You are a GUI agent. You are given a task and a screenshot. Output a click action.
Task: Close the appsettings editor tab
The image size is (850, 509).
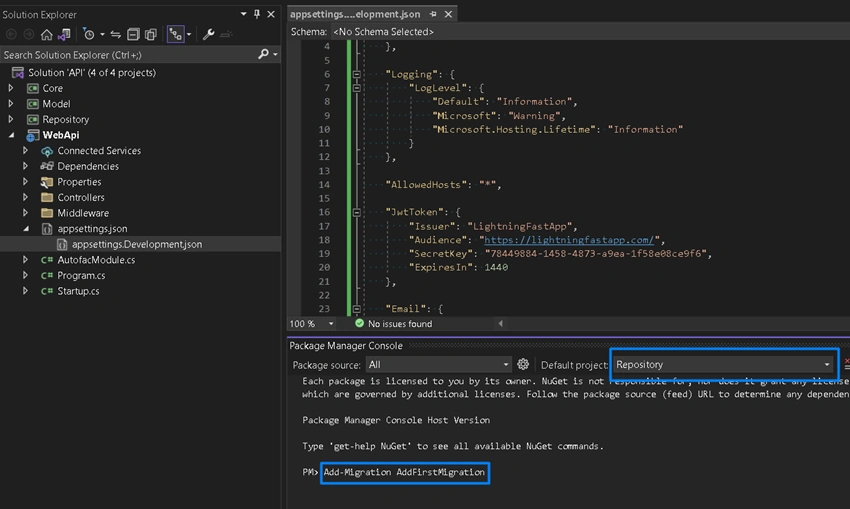tap(448, 14)
